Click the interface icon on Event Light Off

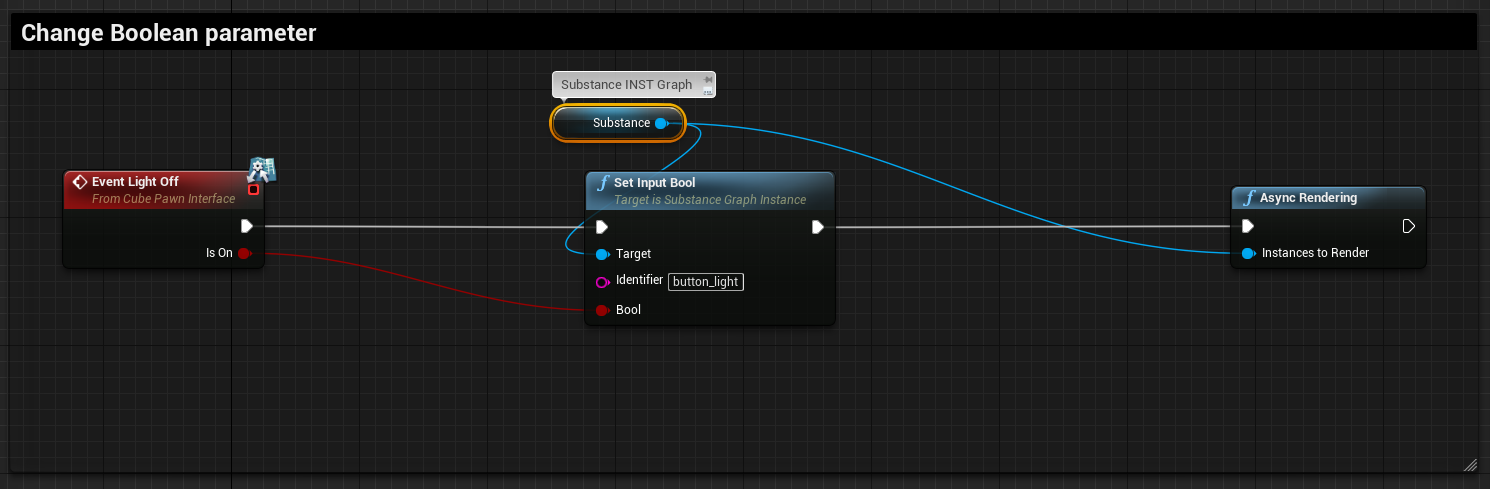tap(262, 169)
